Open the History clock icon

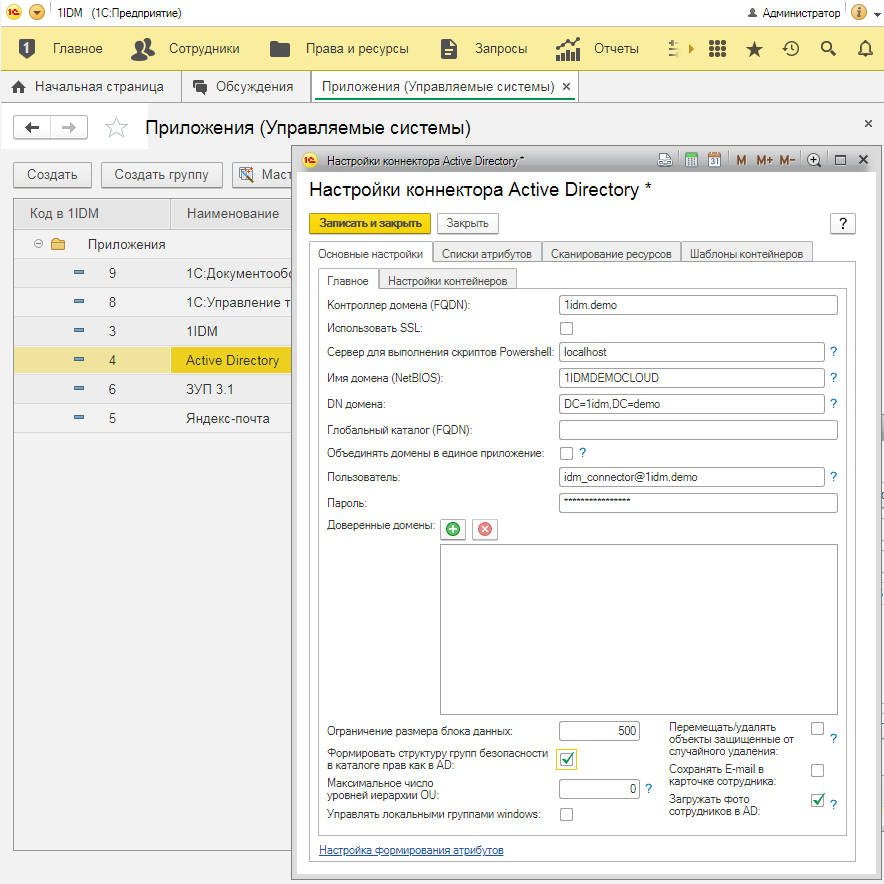click(791, 49)
